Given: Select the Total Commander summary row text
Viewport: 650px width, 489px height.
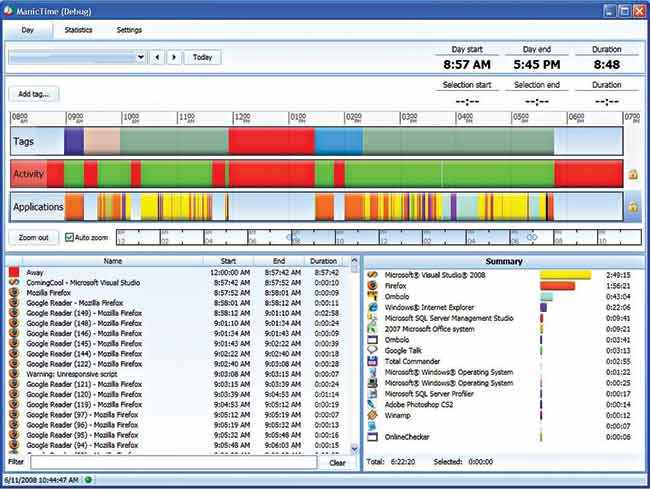Looking at the screenshot, I should tap(412, 361).
